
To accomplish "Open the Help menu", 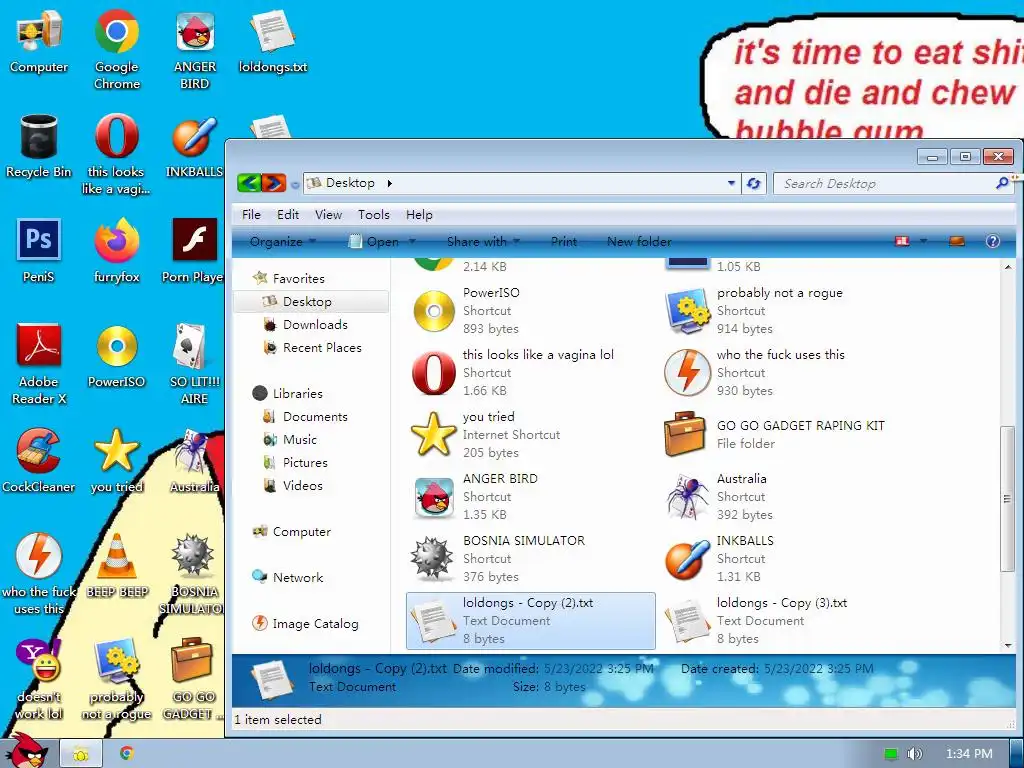I will (419, 214).
